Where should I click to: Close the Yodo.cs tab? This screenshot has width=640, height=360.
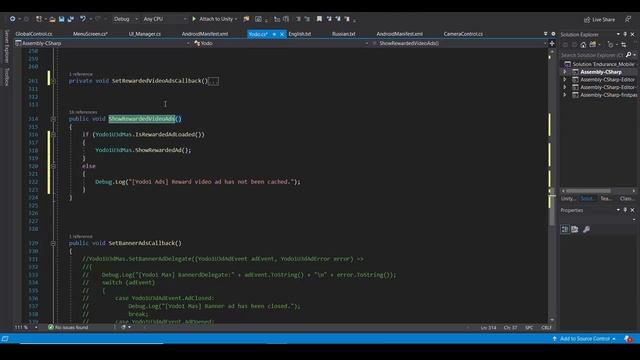(282, 34)
